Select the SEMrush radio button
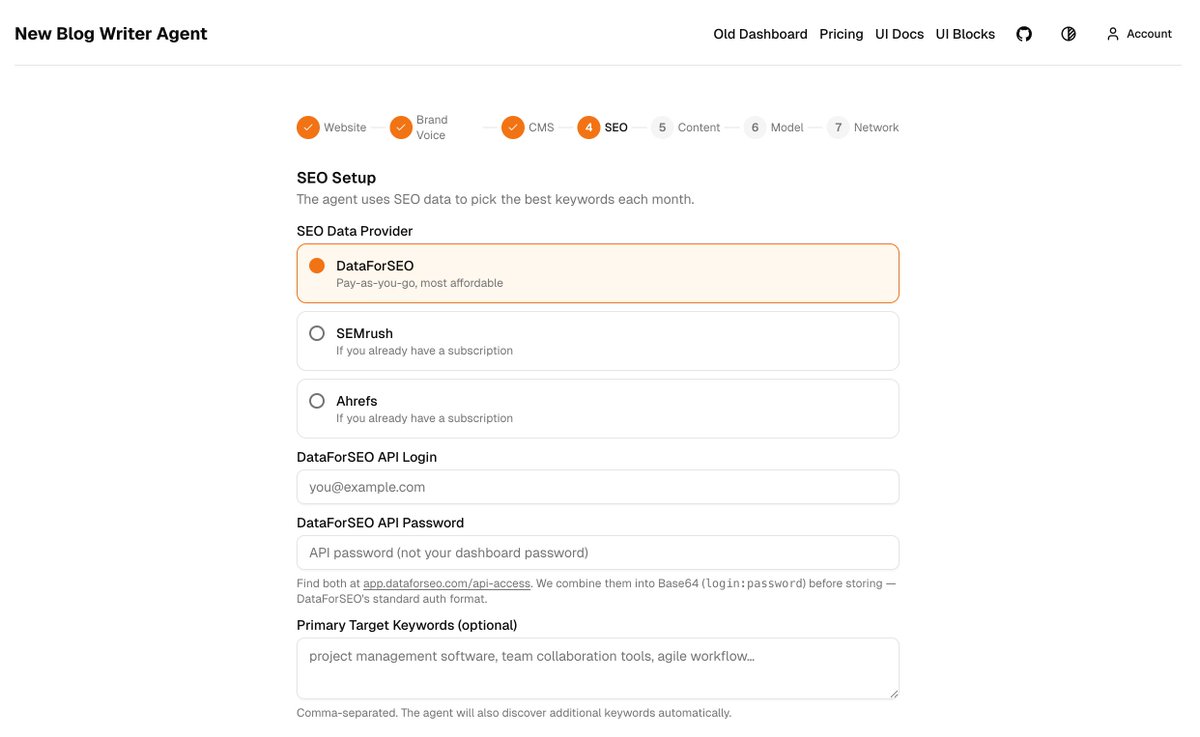 pyautogui.click(x=317, y=333)
